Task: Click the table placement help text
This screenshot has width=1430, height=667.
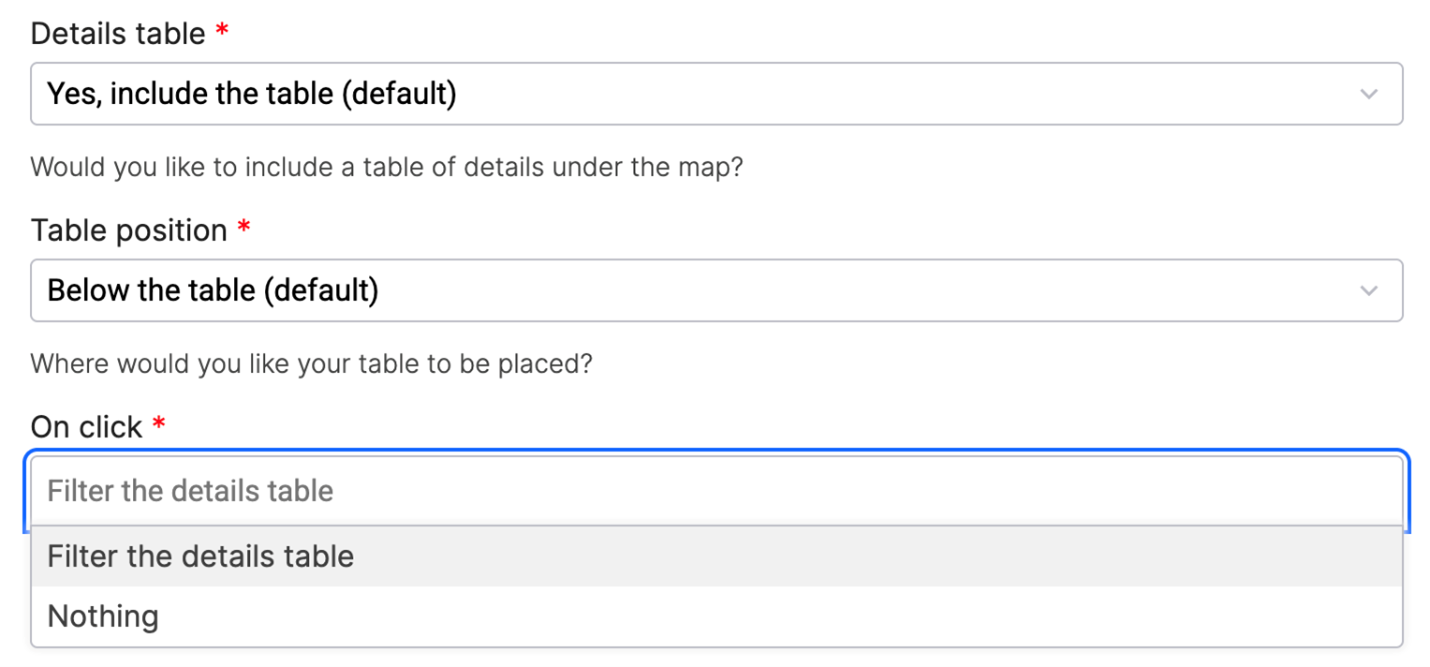Action: 311,363
